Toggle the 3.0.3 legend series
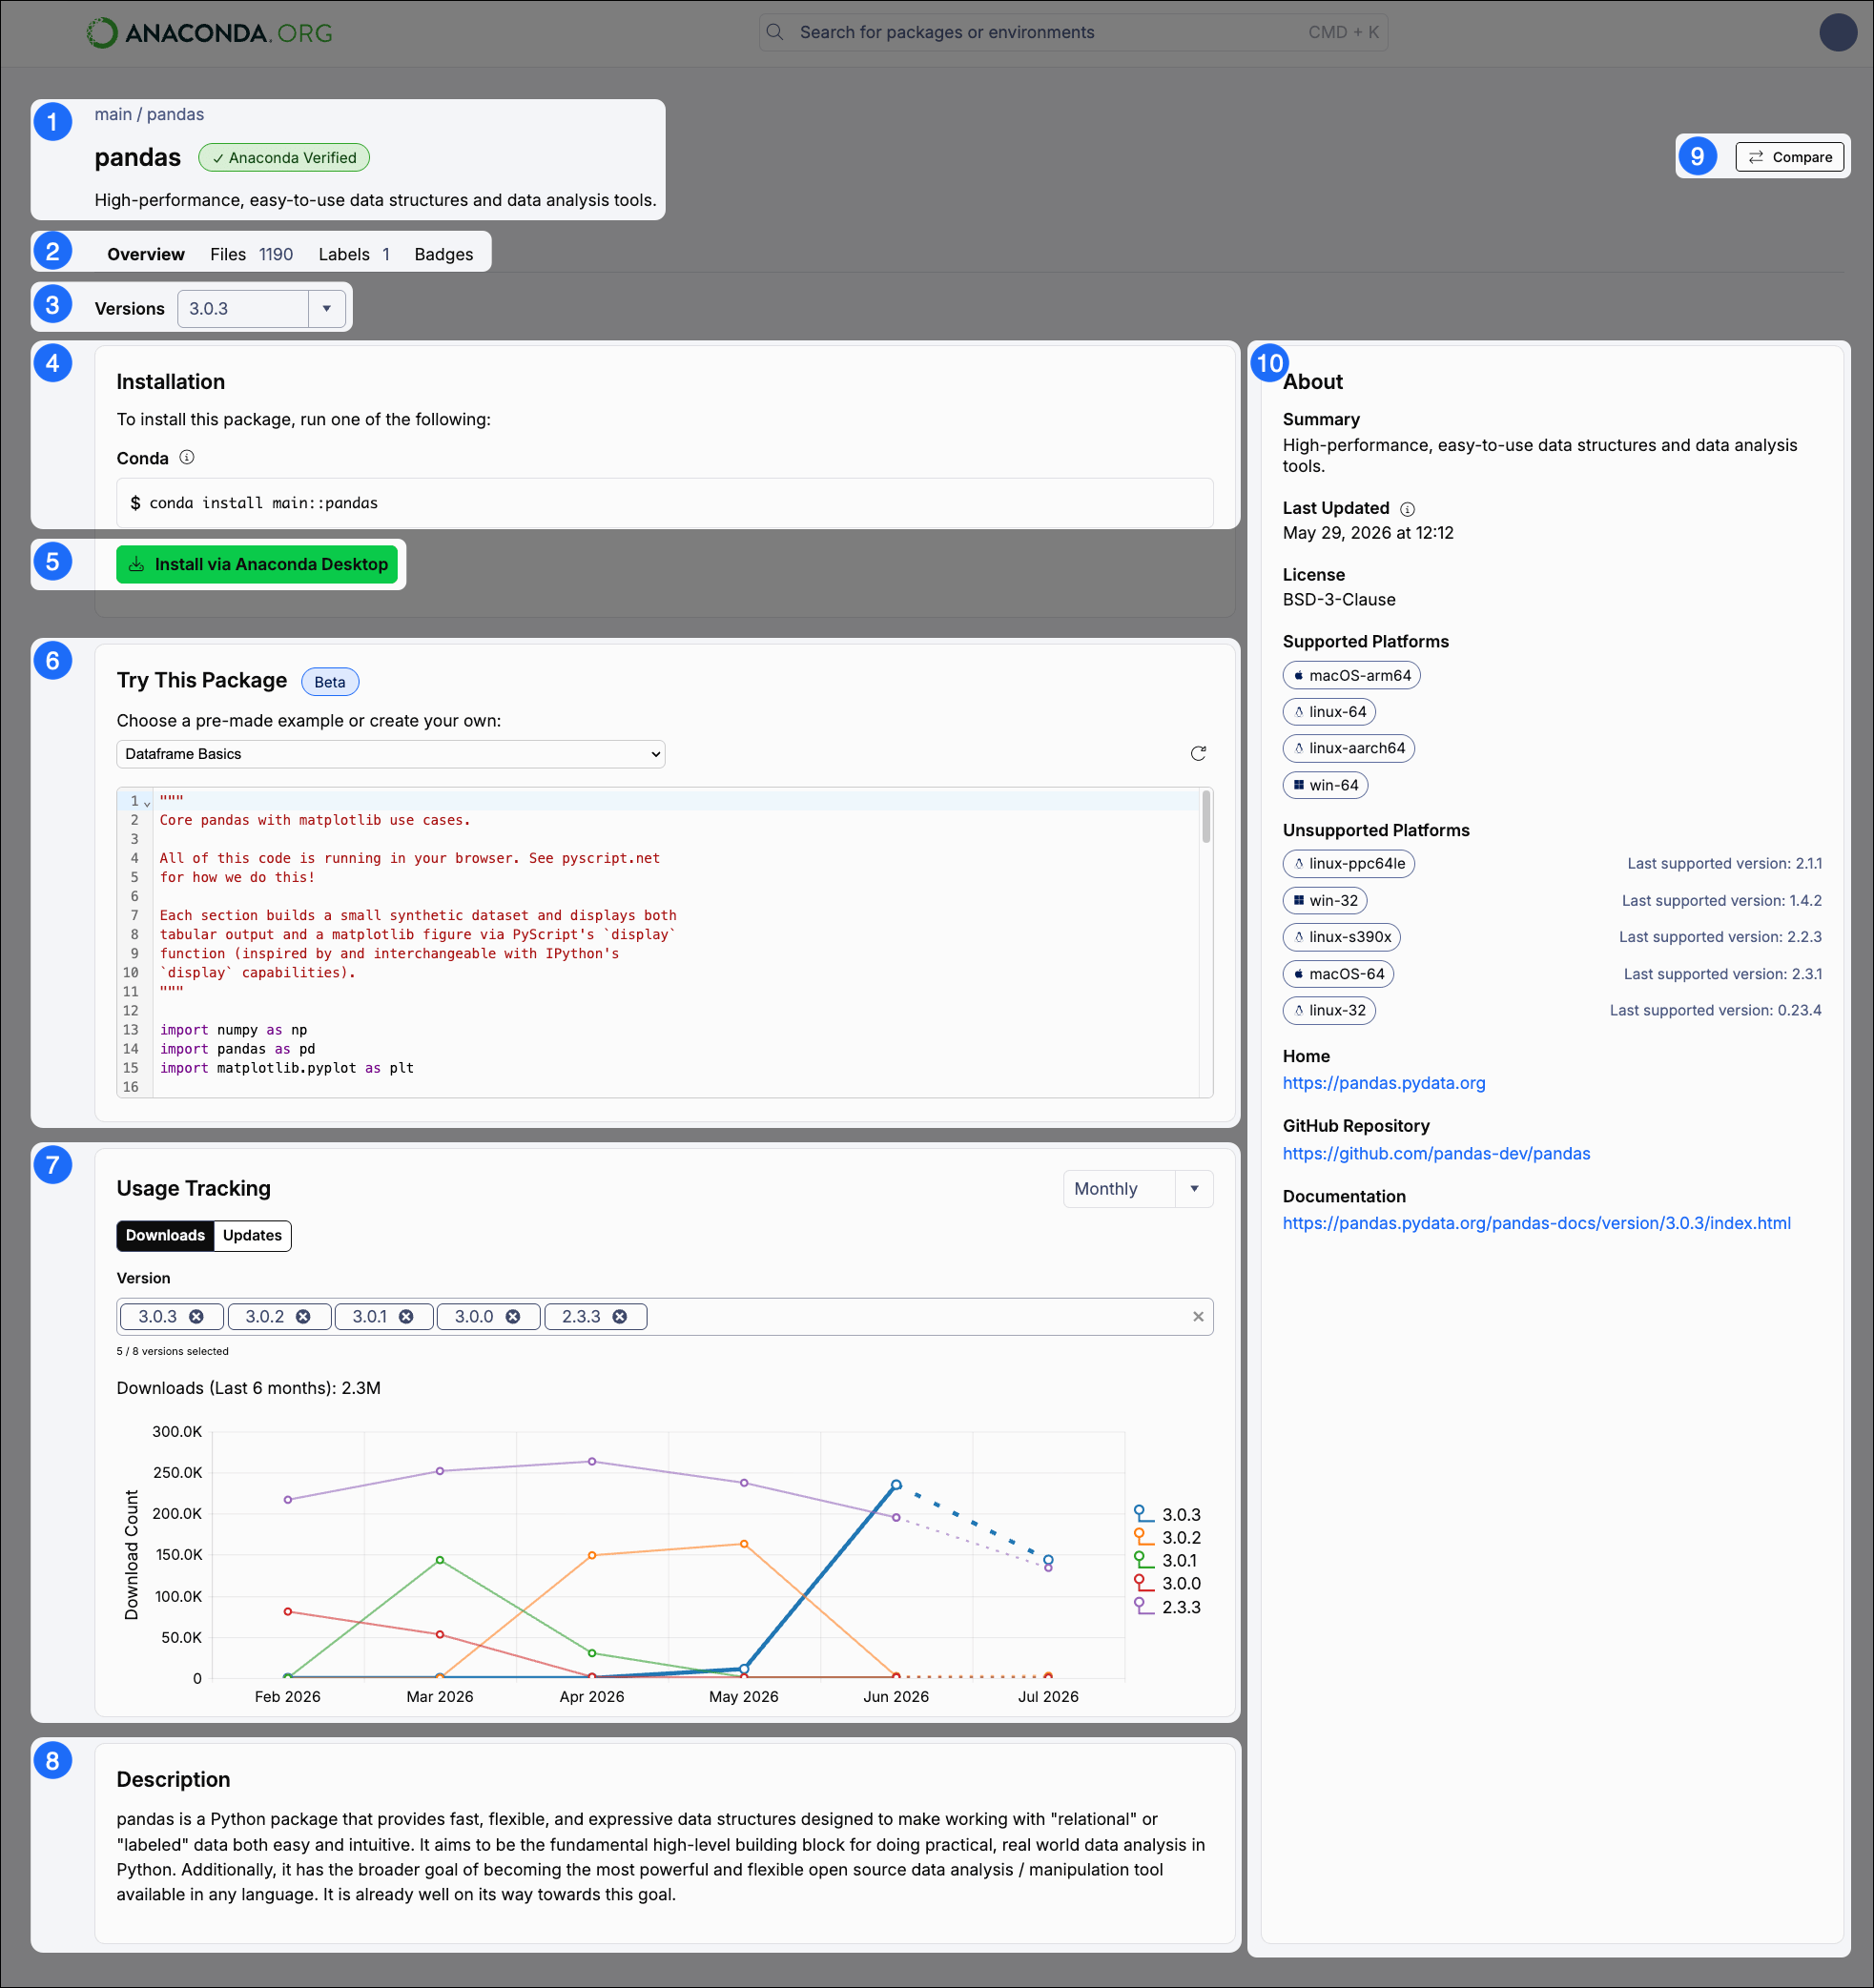Screen dimensions: 1874x1988 pos(1167,1515)
